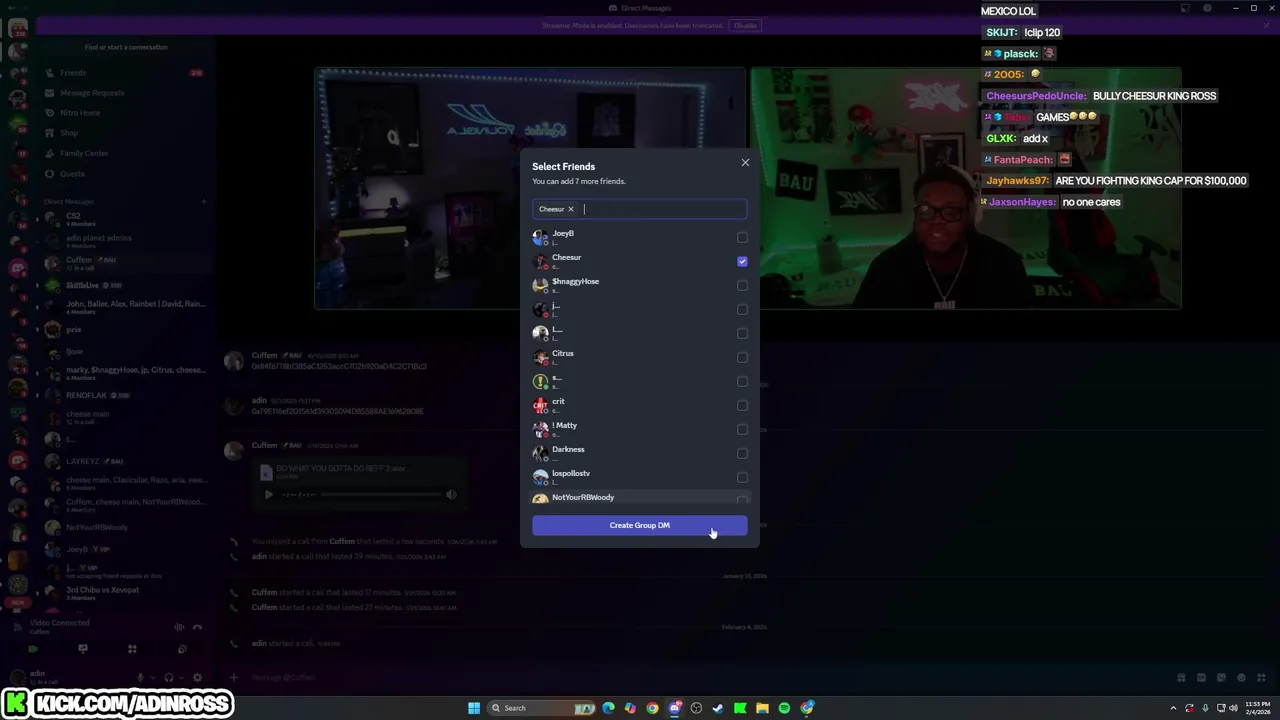
Task: Open OBS Studio from the taskbar
Action: point(697,708)
